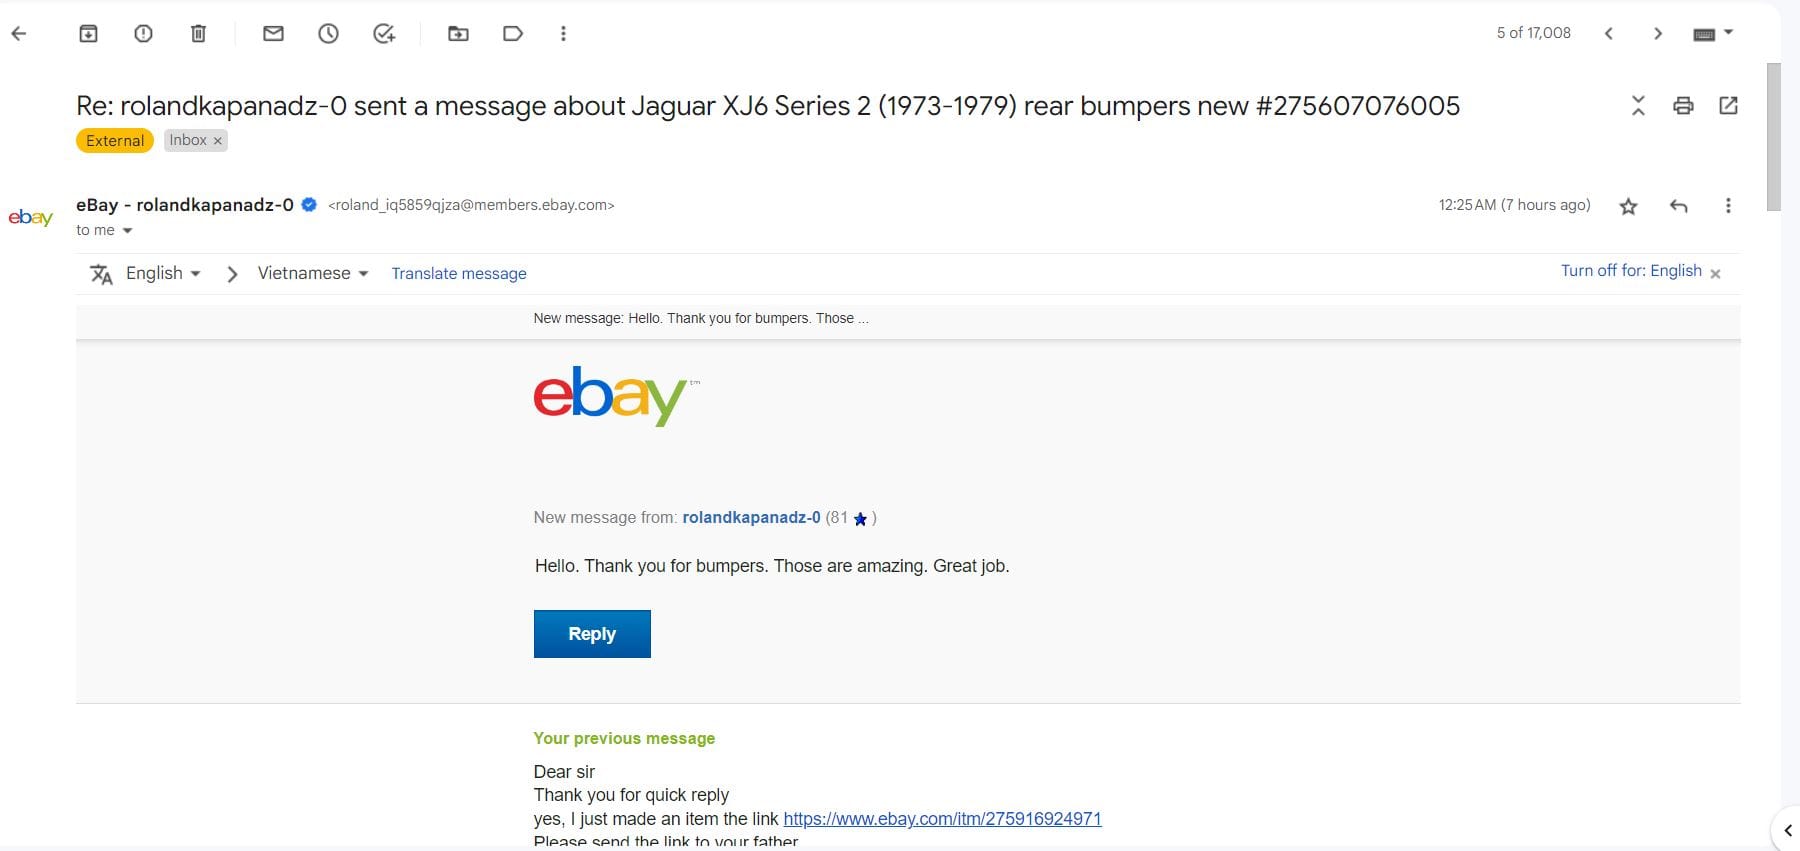Viewport: 1800px width, 851px height.
Task: Delete this email with trash icon
Action: pos(198,34)
